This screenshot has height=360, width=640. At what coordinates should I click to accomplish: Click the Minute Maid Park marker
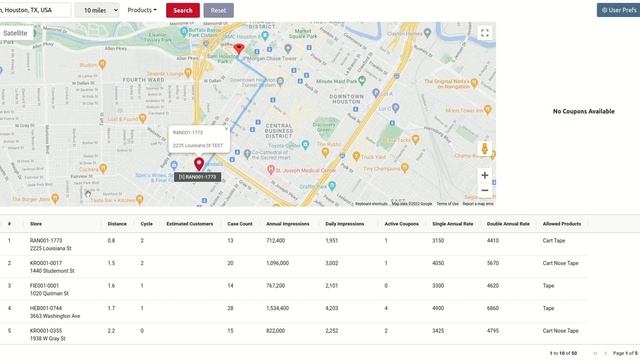362,80
